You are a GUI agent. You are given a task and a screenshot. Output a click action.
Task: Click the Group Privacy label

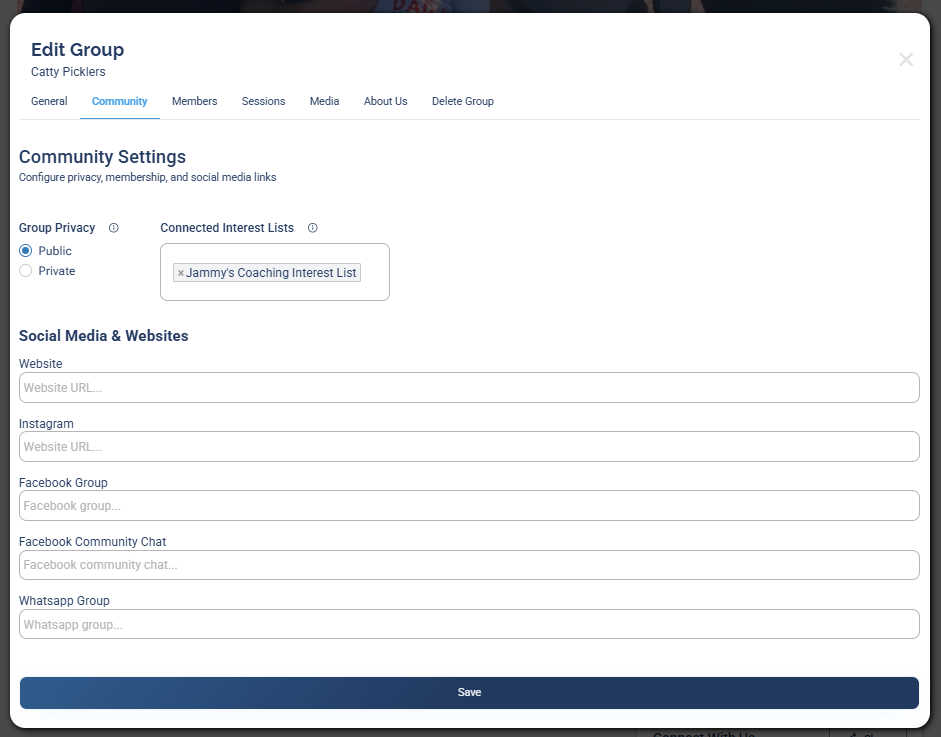(x=57, y=227)
